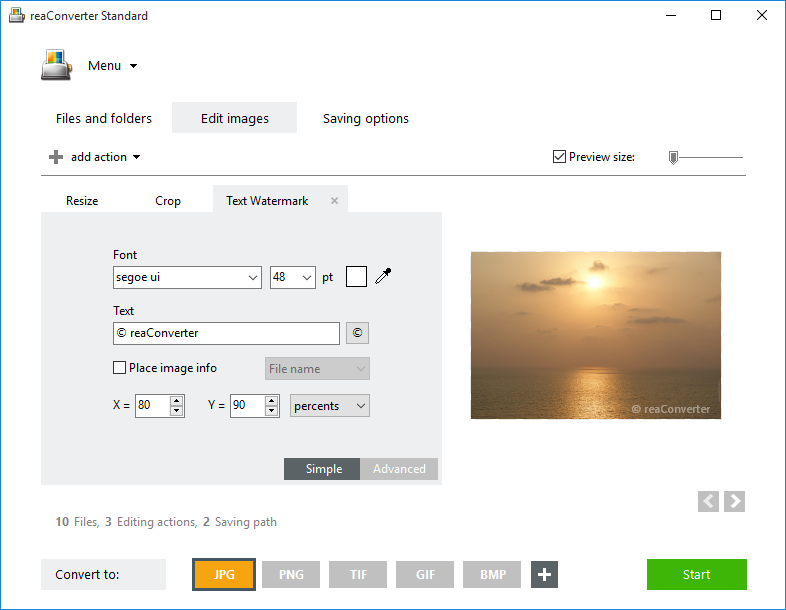The height and width of the screenshot is (610, 786).
Task: Click the add action plus icon
Action: pos(56,157)
